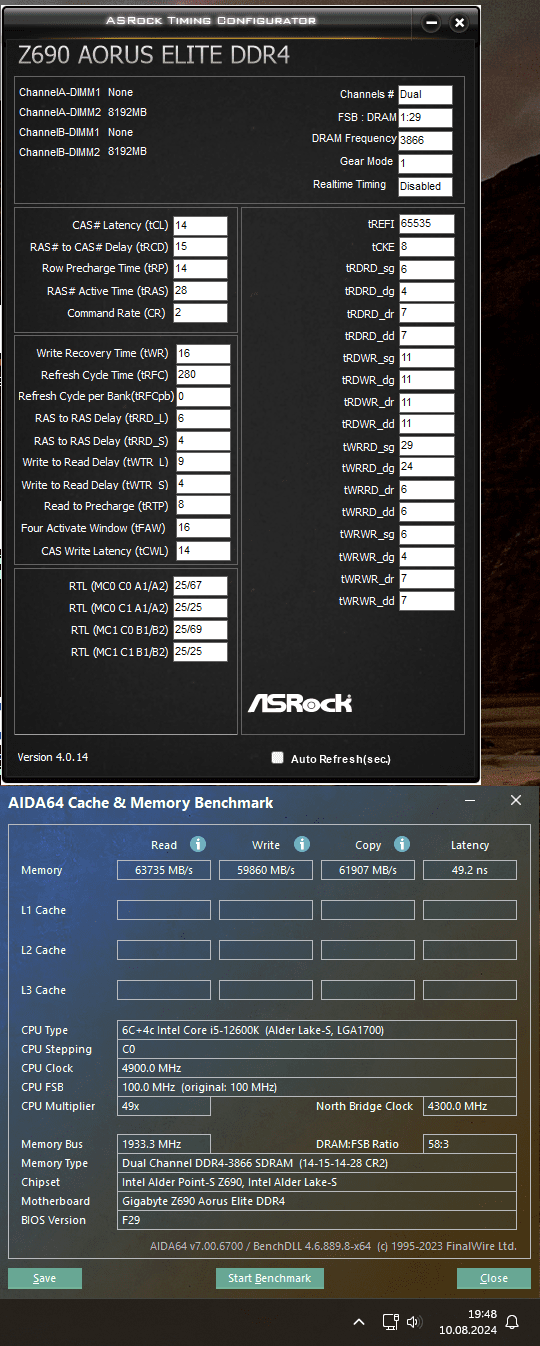Click the RTL MC1 C1 B1/B2 field

200,652
